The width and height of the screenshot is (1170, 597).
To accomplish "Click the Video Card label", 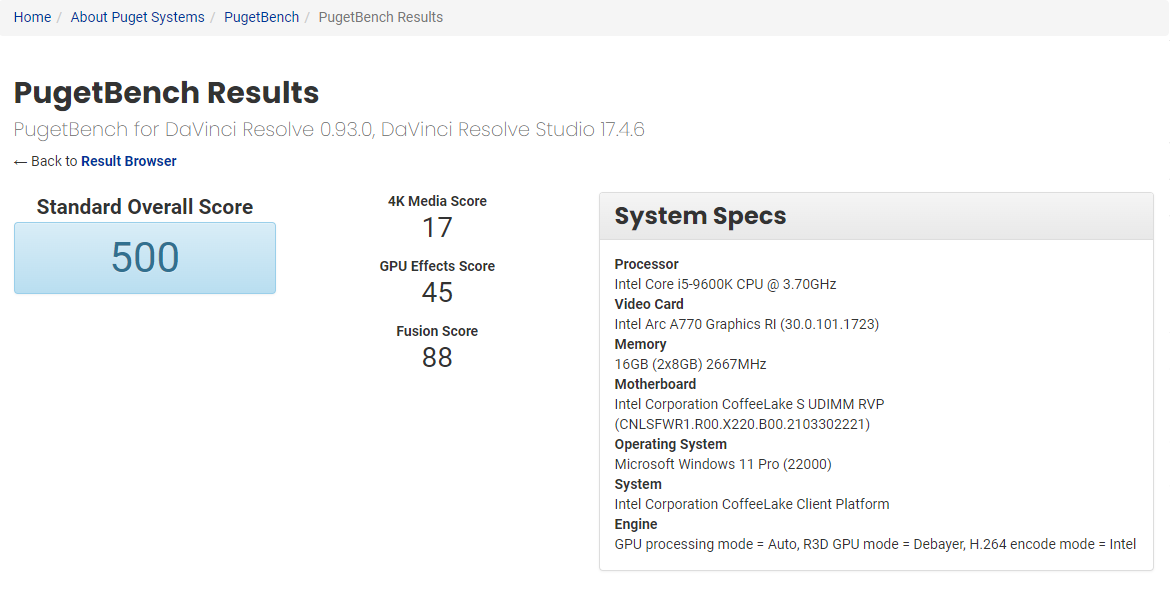I will pos(648,304).
